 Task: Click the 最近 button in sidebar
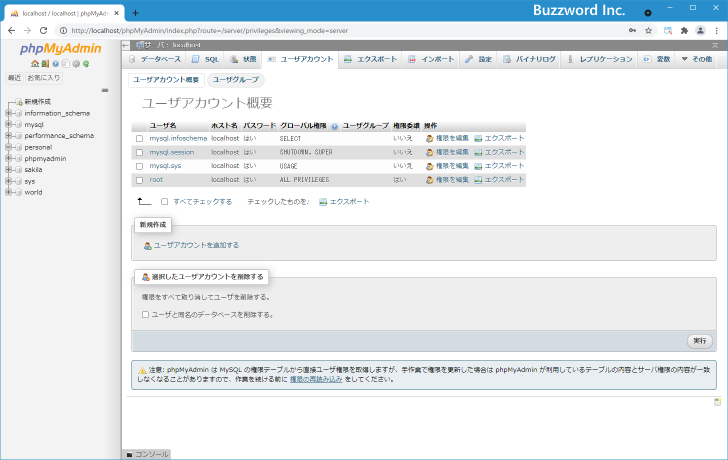[14, 78]
